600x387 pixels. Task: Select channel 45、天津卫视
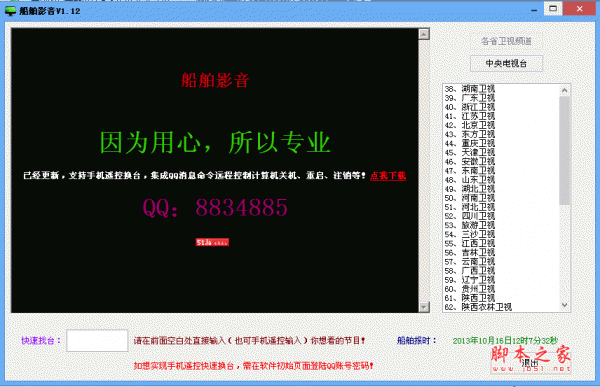pos(470,152)
